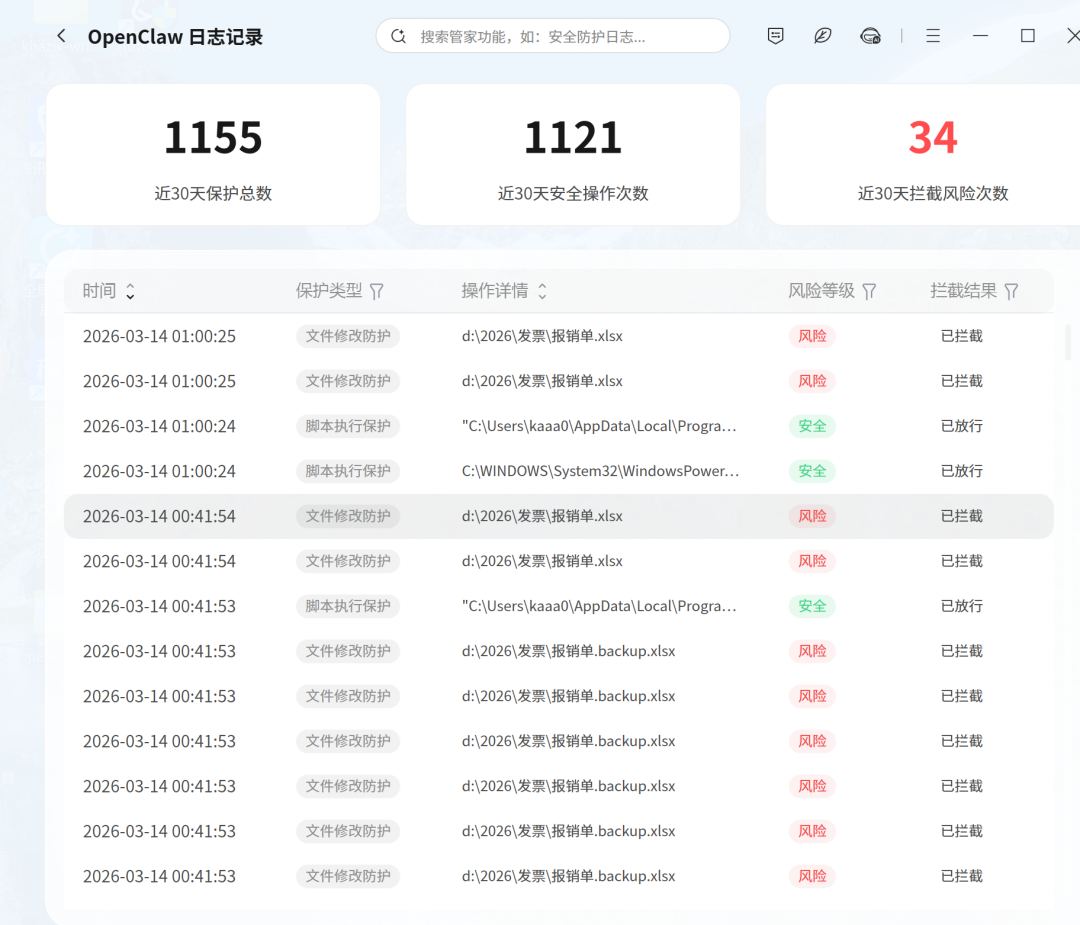Viewport: 1080px width, 925px height.
Task: Click the red 风险 badge on first row
Action: coord(812,336)
